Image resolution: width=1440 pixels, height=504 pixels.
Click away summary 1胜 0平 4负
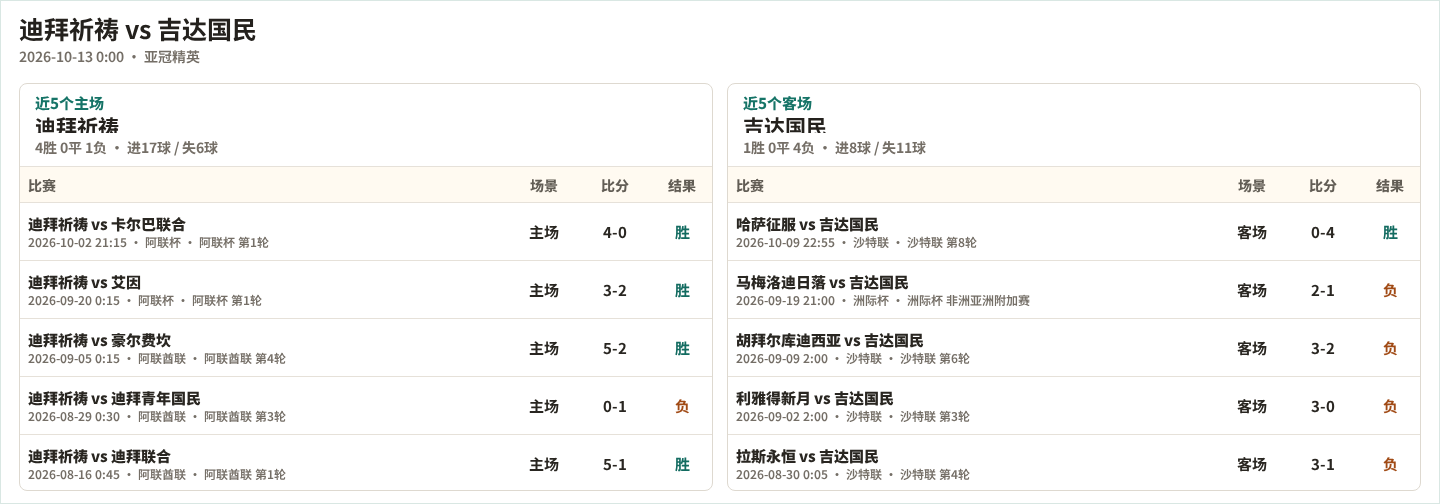coord(779,148)
